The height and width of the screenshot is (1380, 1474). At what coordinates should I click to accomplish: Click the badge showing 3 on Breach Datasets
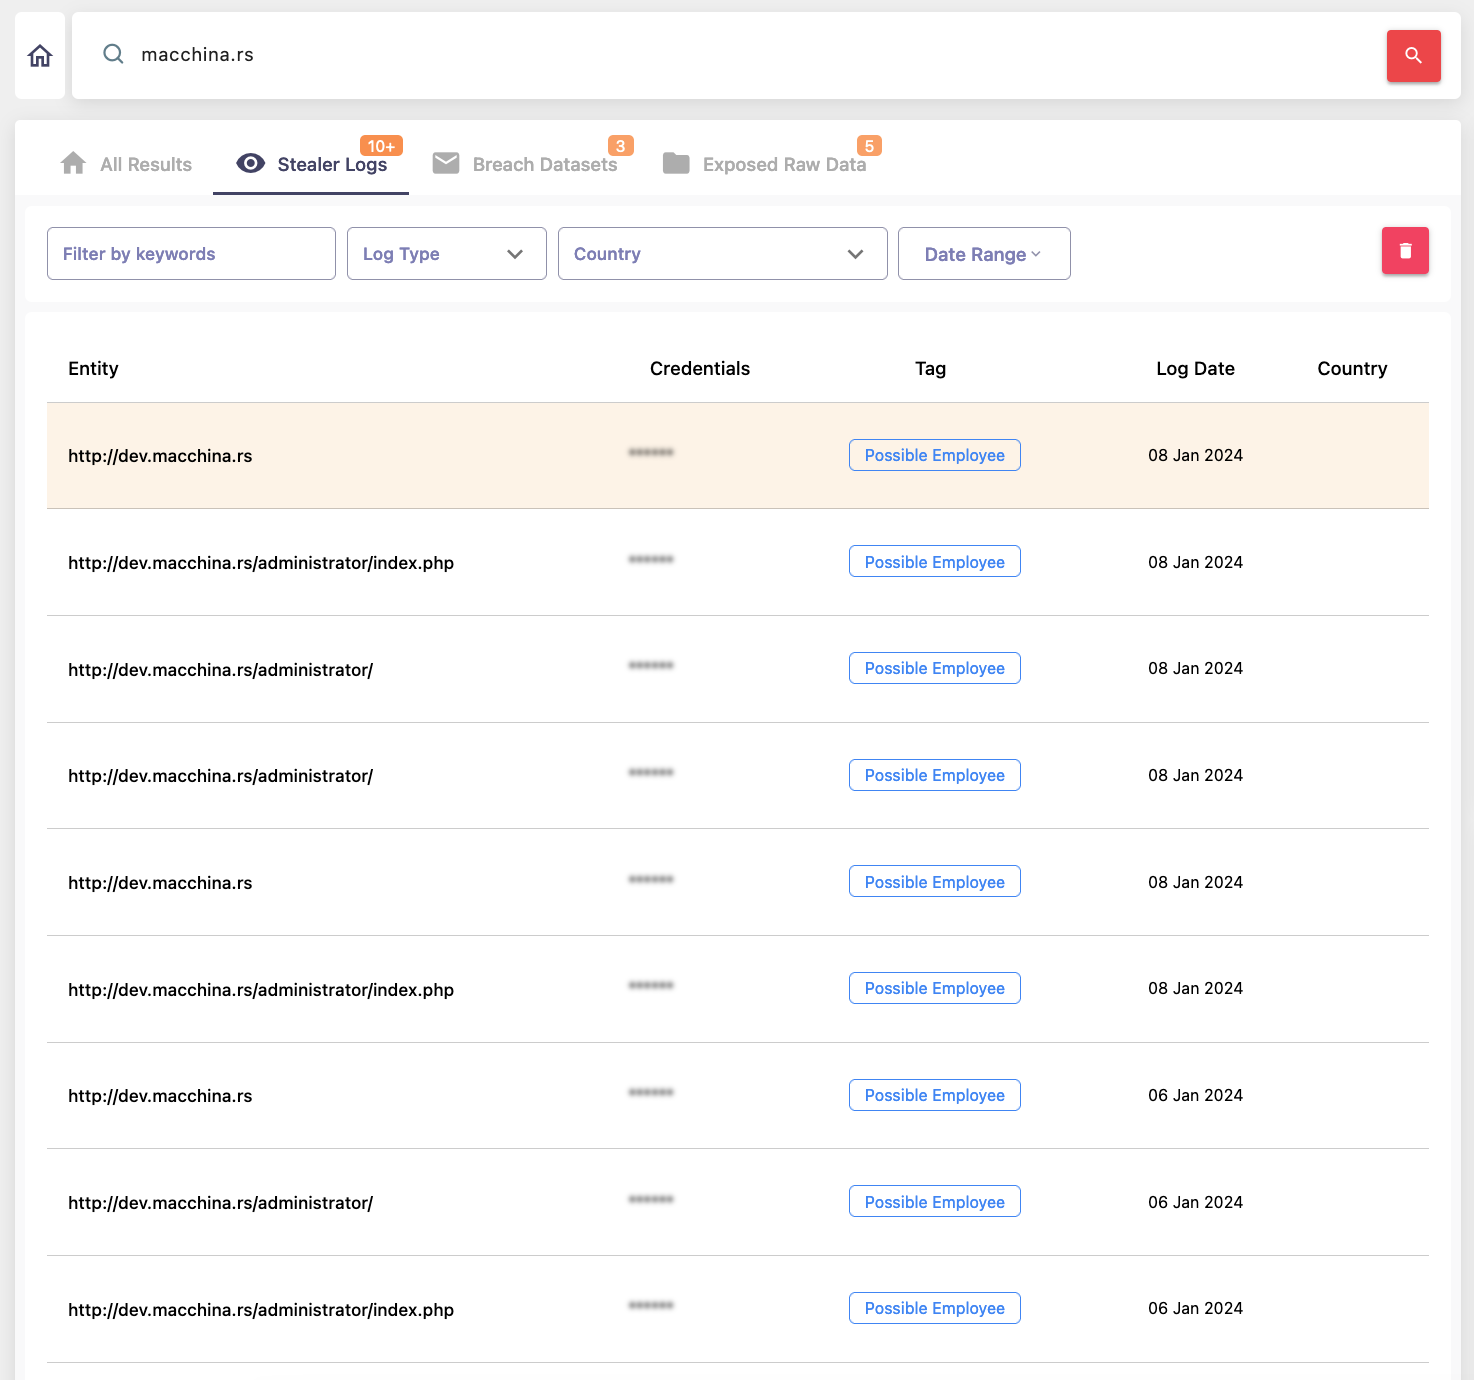pyautogui.click(x=621, y=146)
